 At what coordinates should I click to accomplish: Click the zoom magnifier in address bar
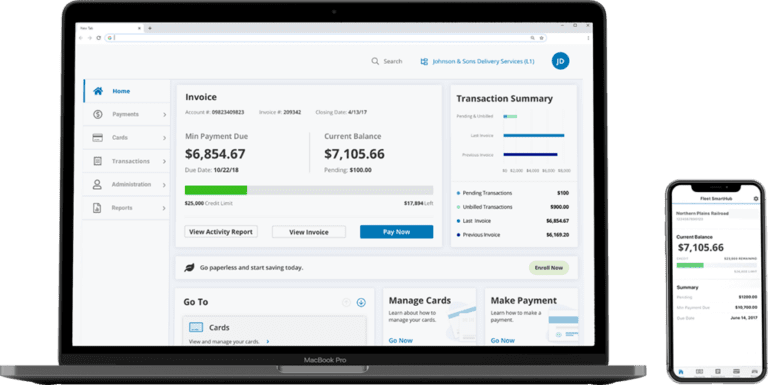pos(532,38)
